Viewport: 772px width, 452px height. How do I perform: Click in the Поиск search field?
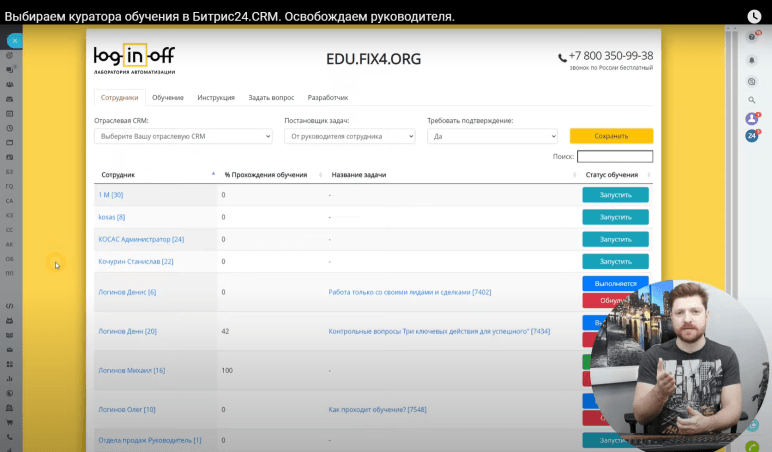[x=615, y=157]
